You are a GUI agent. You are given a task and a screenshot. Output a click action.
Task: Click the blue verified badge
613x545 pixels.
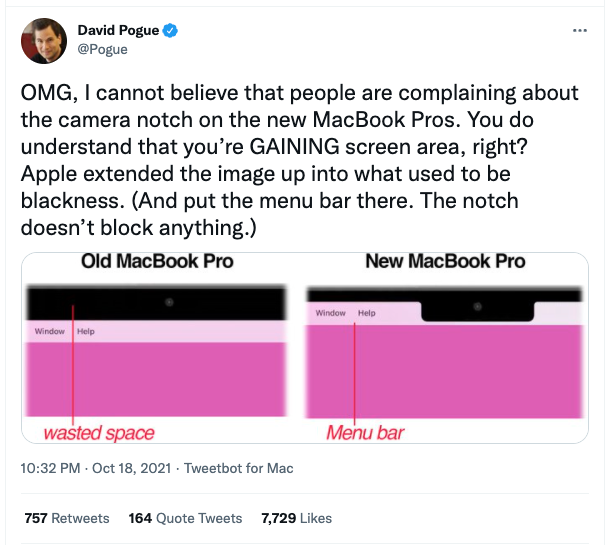170,30
